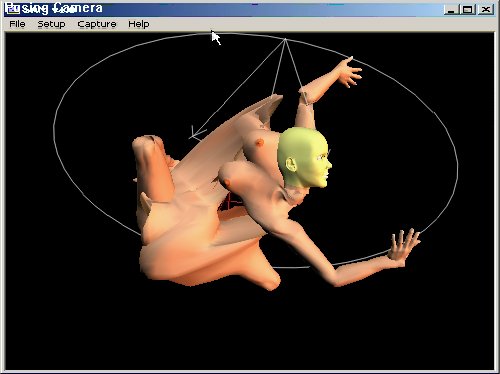The width and height of the screenshot is (500, 374).
Task: Select the figure's raised upper hand
Action: point(349,71)
